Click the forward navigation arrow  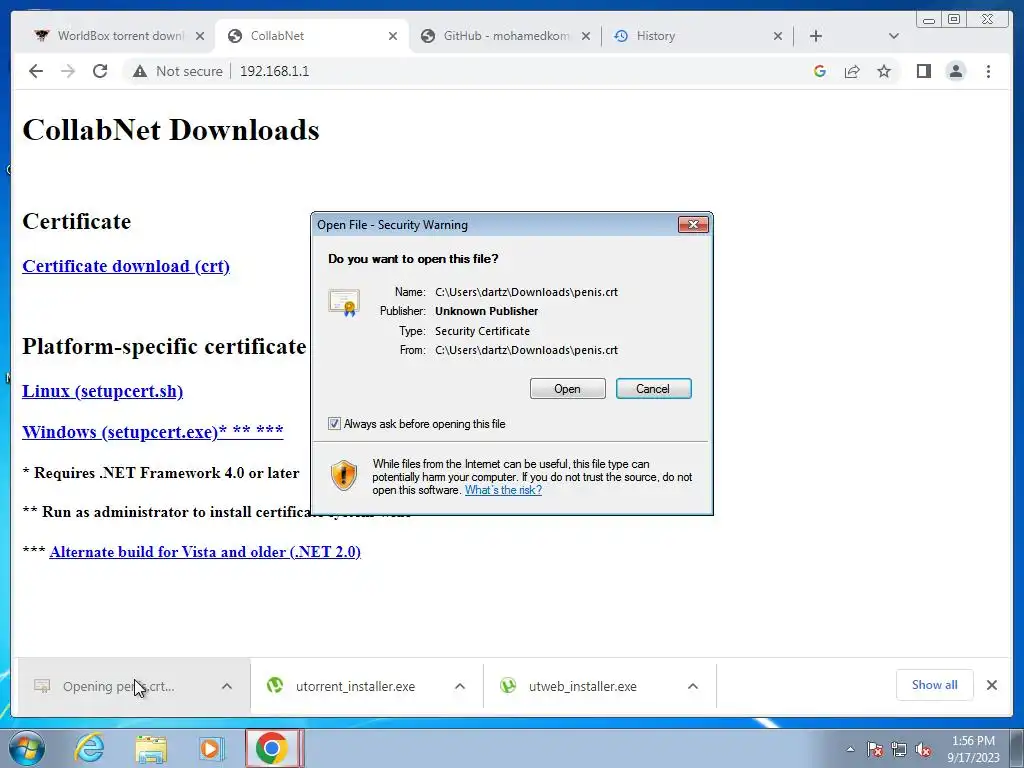[x=68, y=71]
